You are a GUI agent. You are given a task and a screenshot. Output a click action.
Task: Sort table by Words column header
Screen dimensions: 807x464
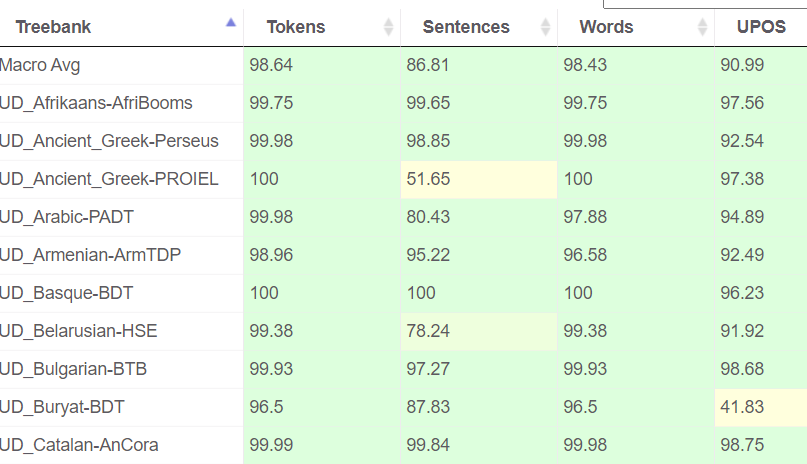tap(606, 27)
